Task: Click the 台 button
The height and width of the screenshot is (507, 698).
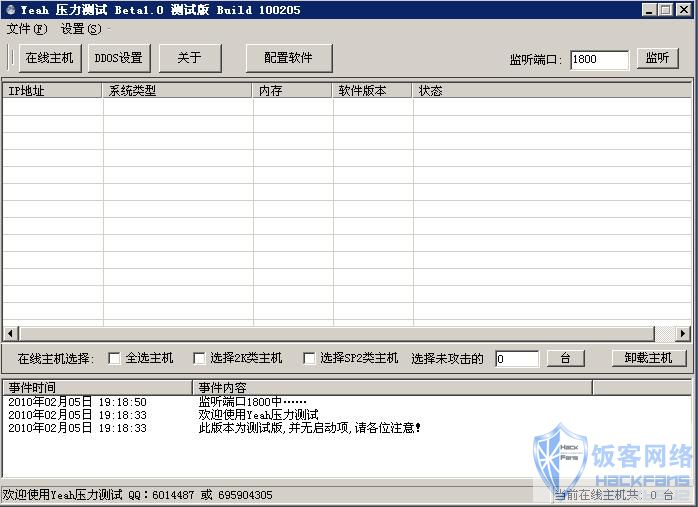Action: [565, 358]
